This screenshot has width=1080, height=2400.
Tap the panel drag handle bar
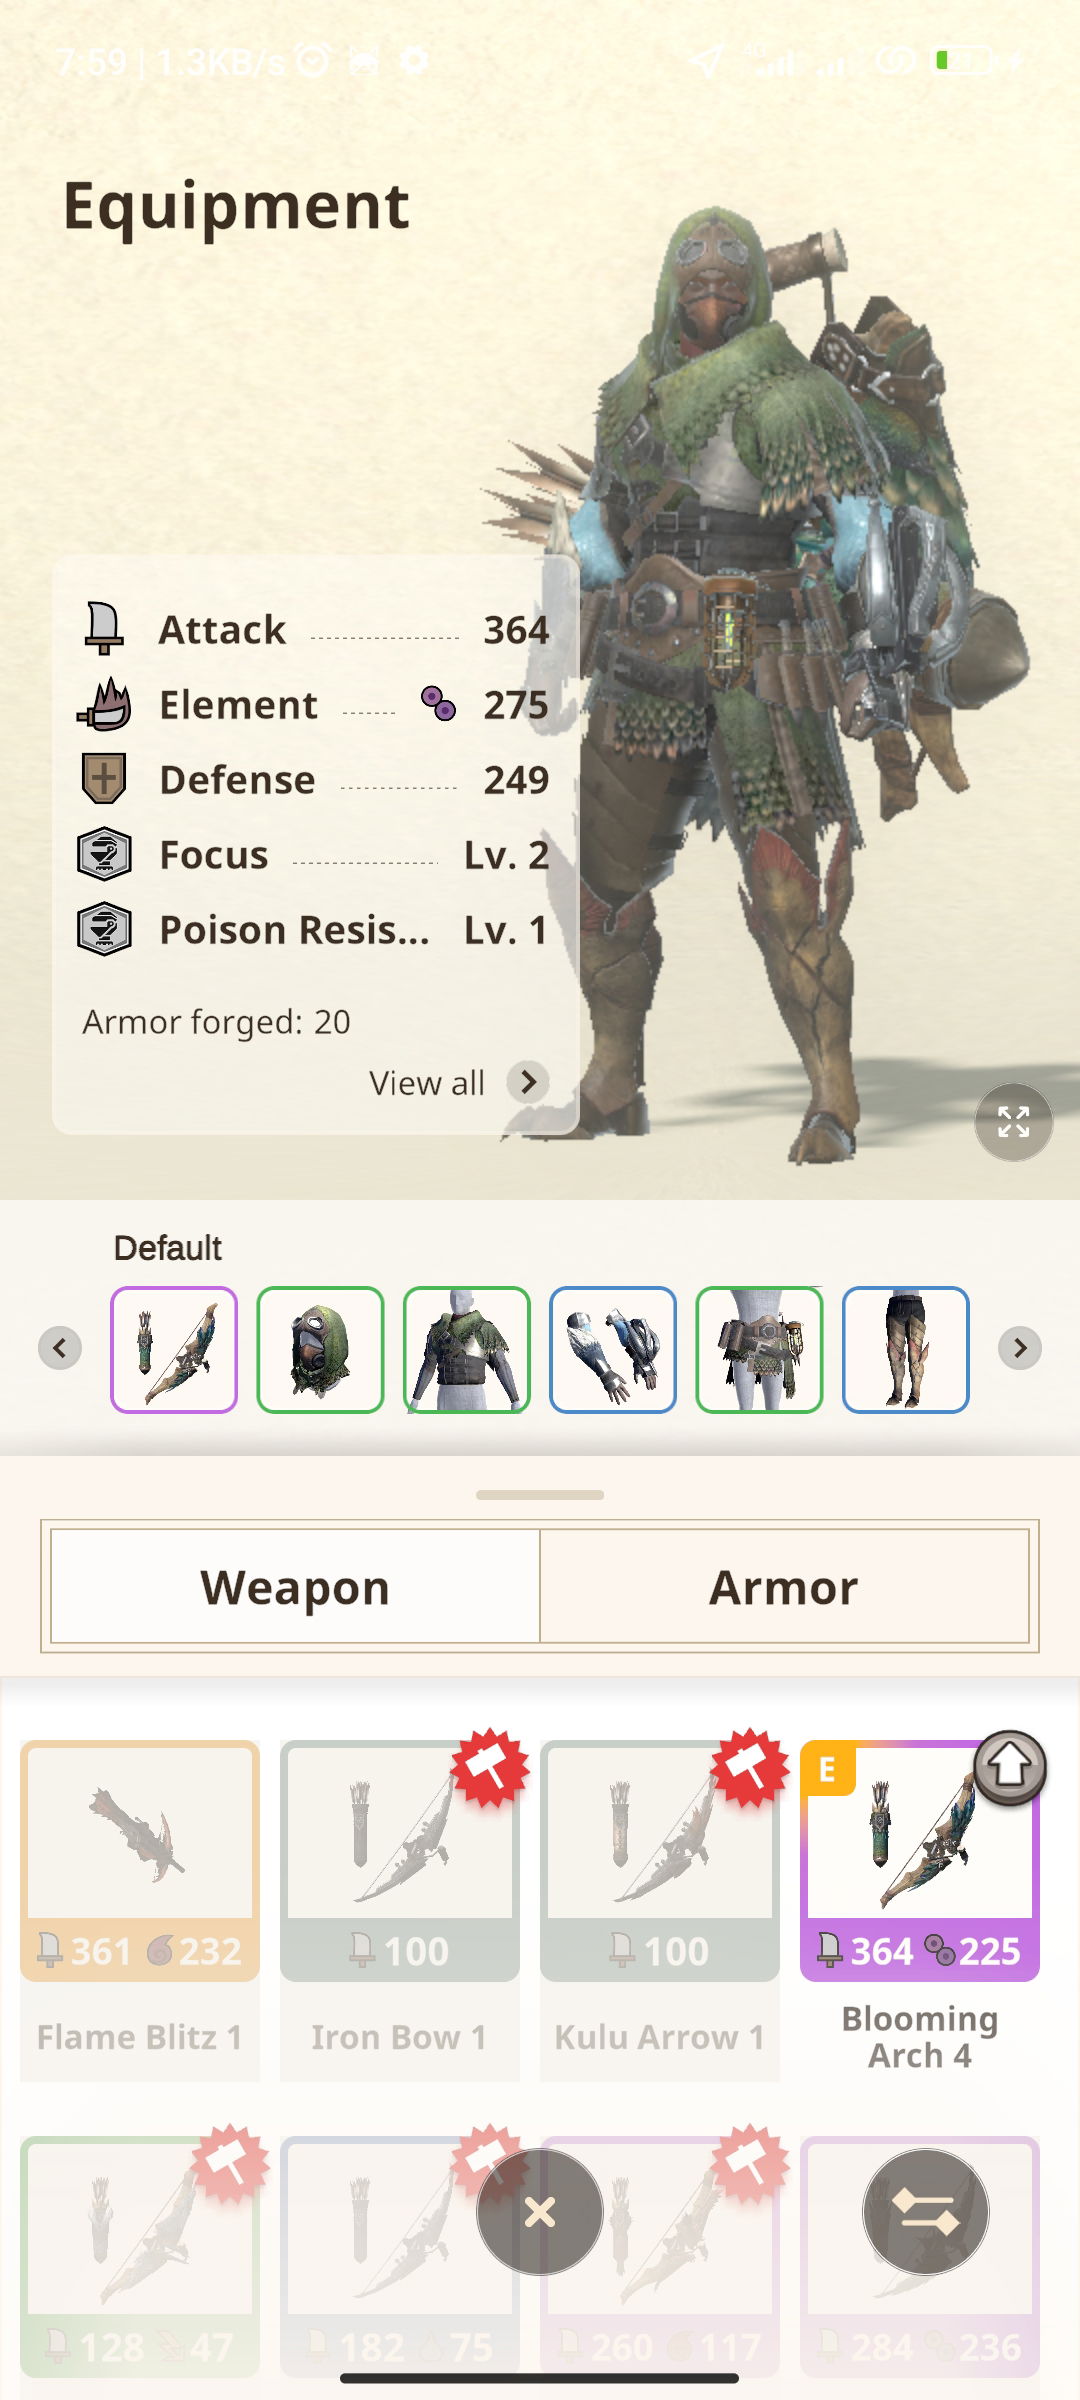point(540,1495)
